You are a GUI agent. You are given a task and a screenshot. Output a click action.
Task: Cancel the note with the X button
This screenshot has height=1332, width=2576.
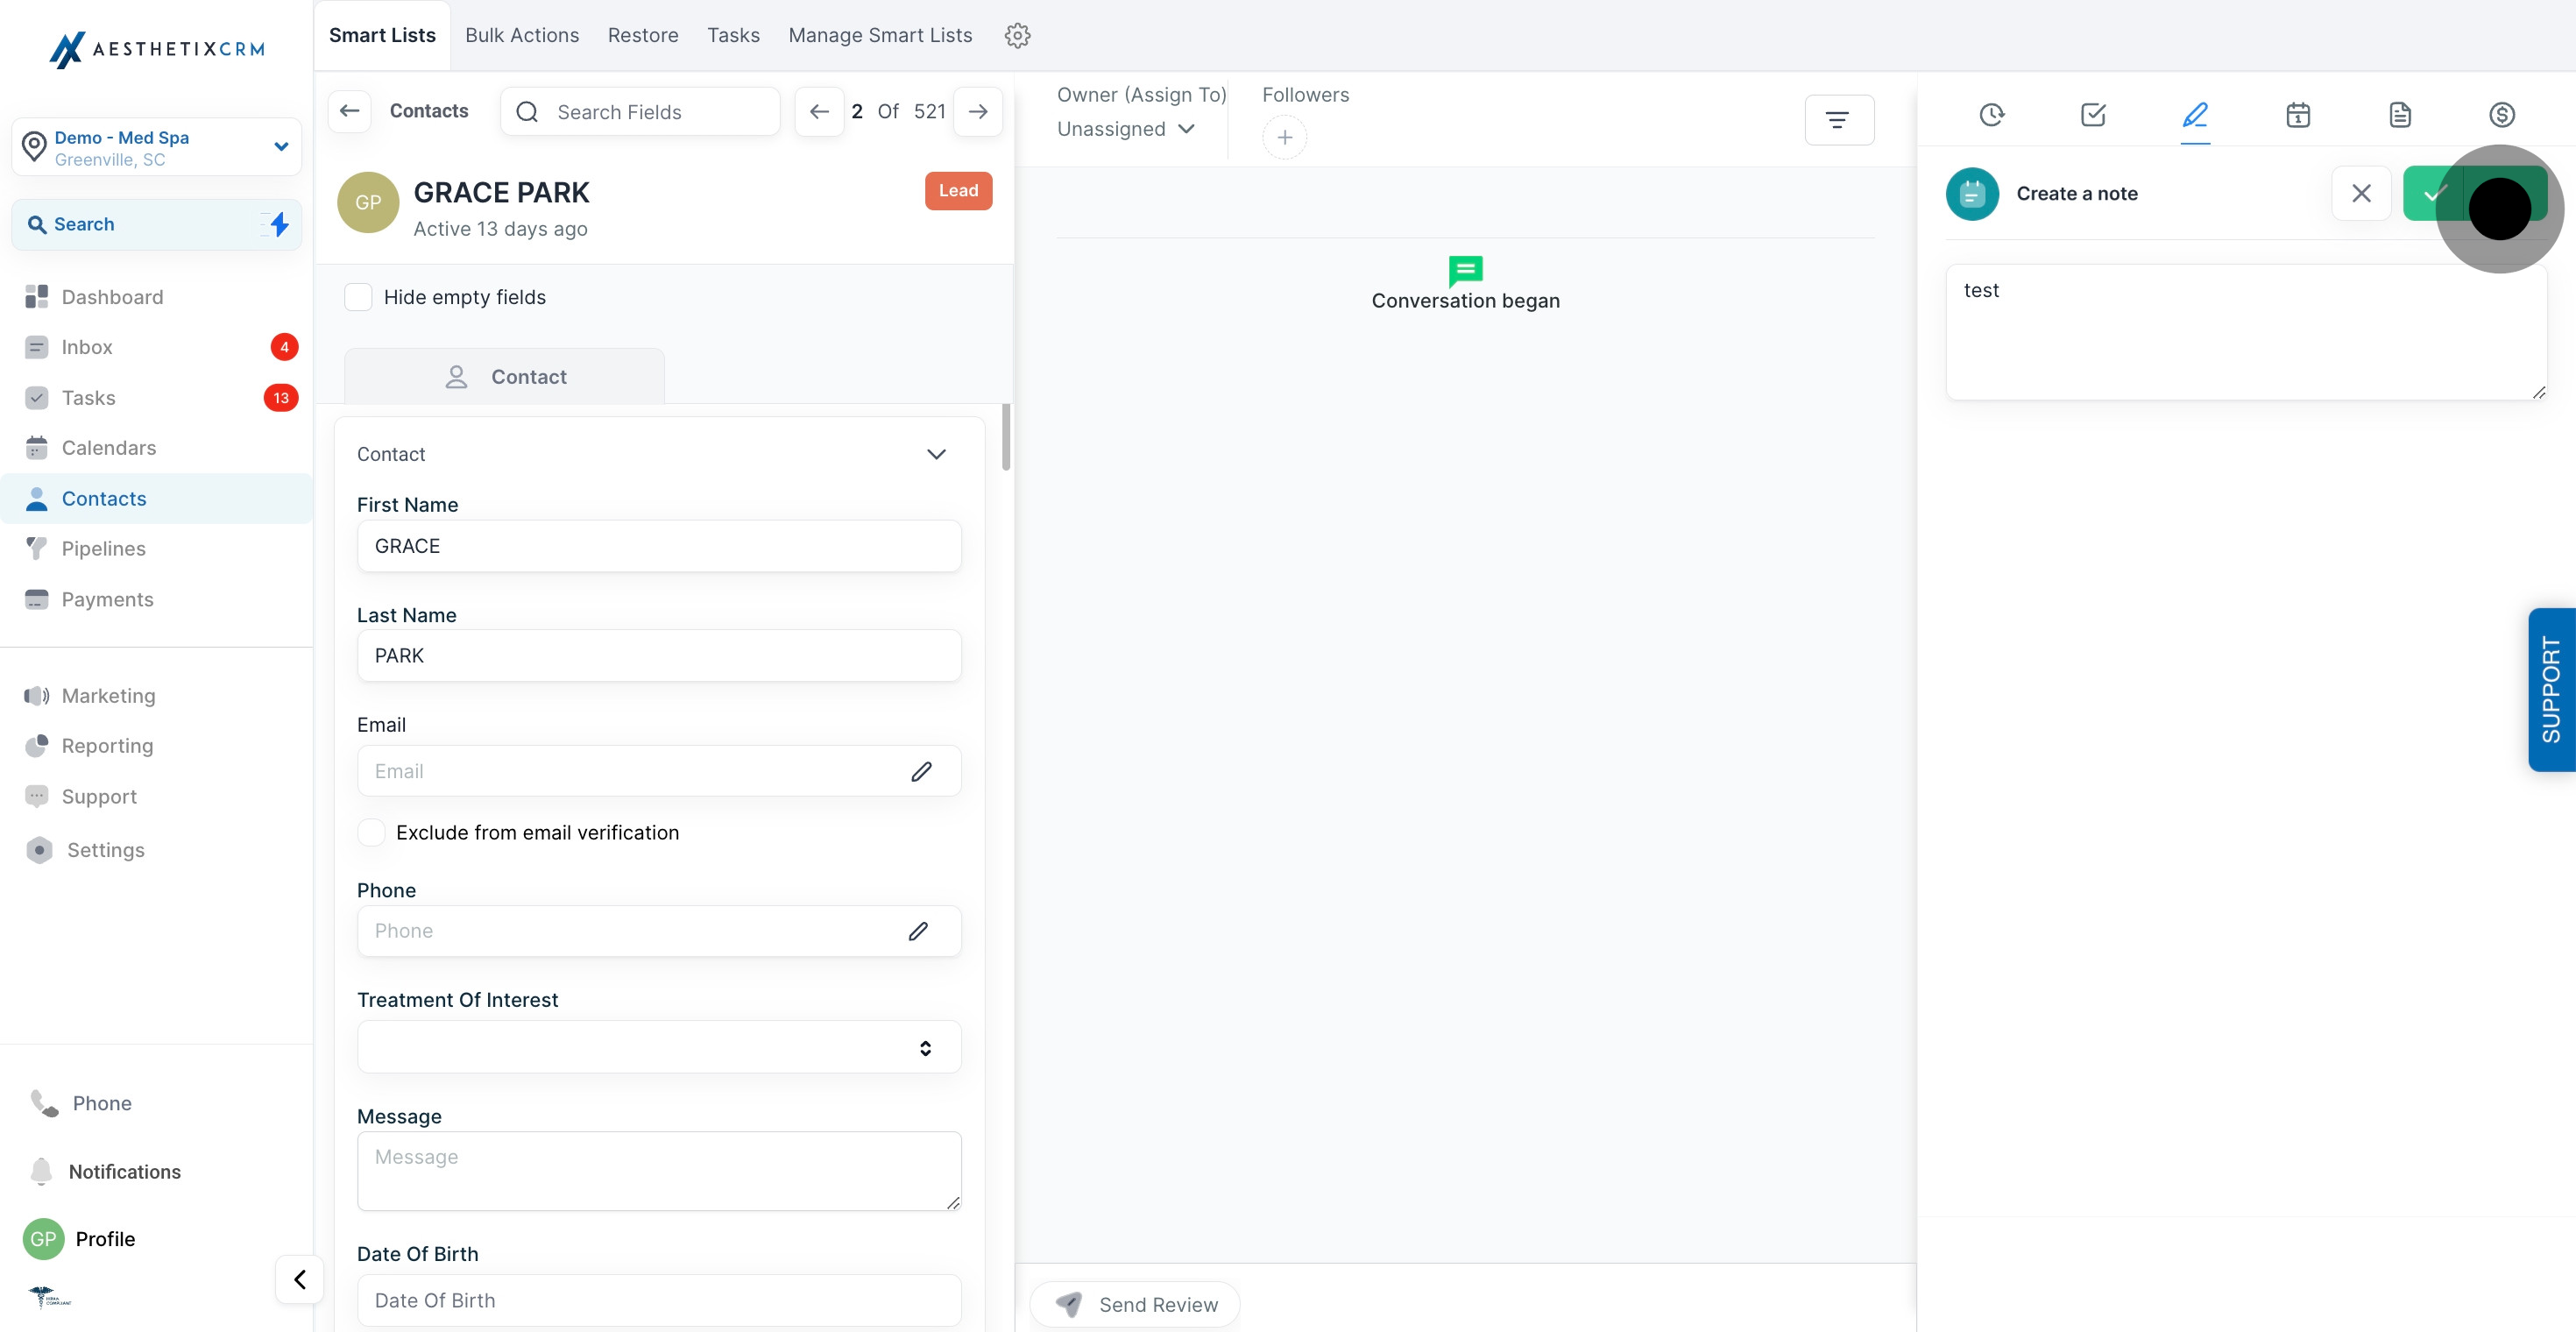pos(2361,193)
